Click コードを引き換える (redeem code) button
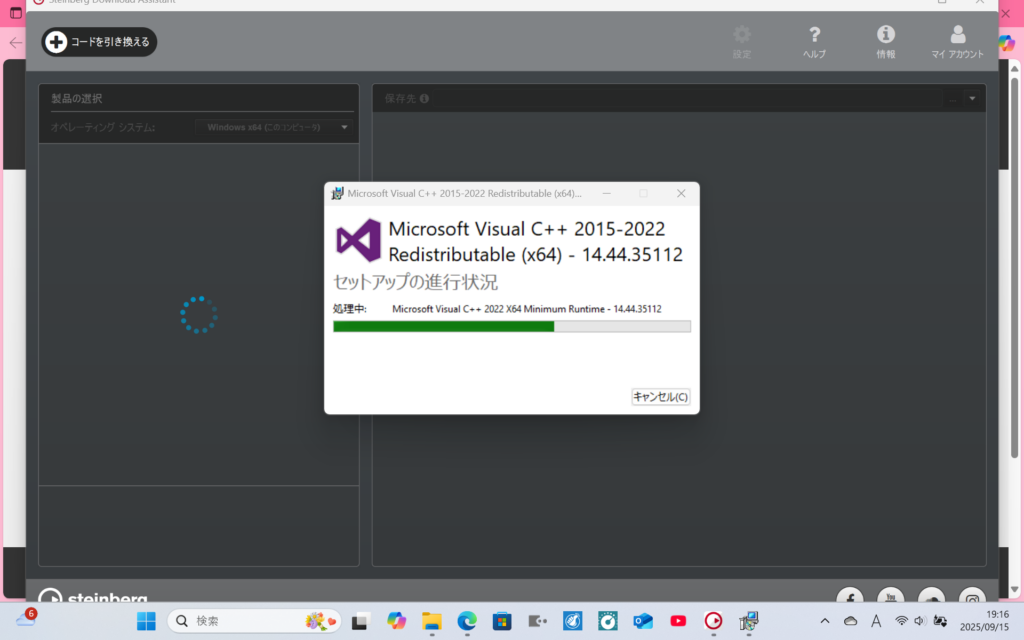The height and width of the screenshot is (640, 1024). click(x=99, y=42)
